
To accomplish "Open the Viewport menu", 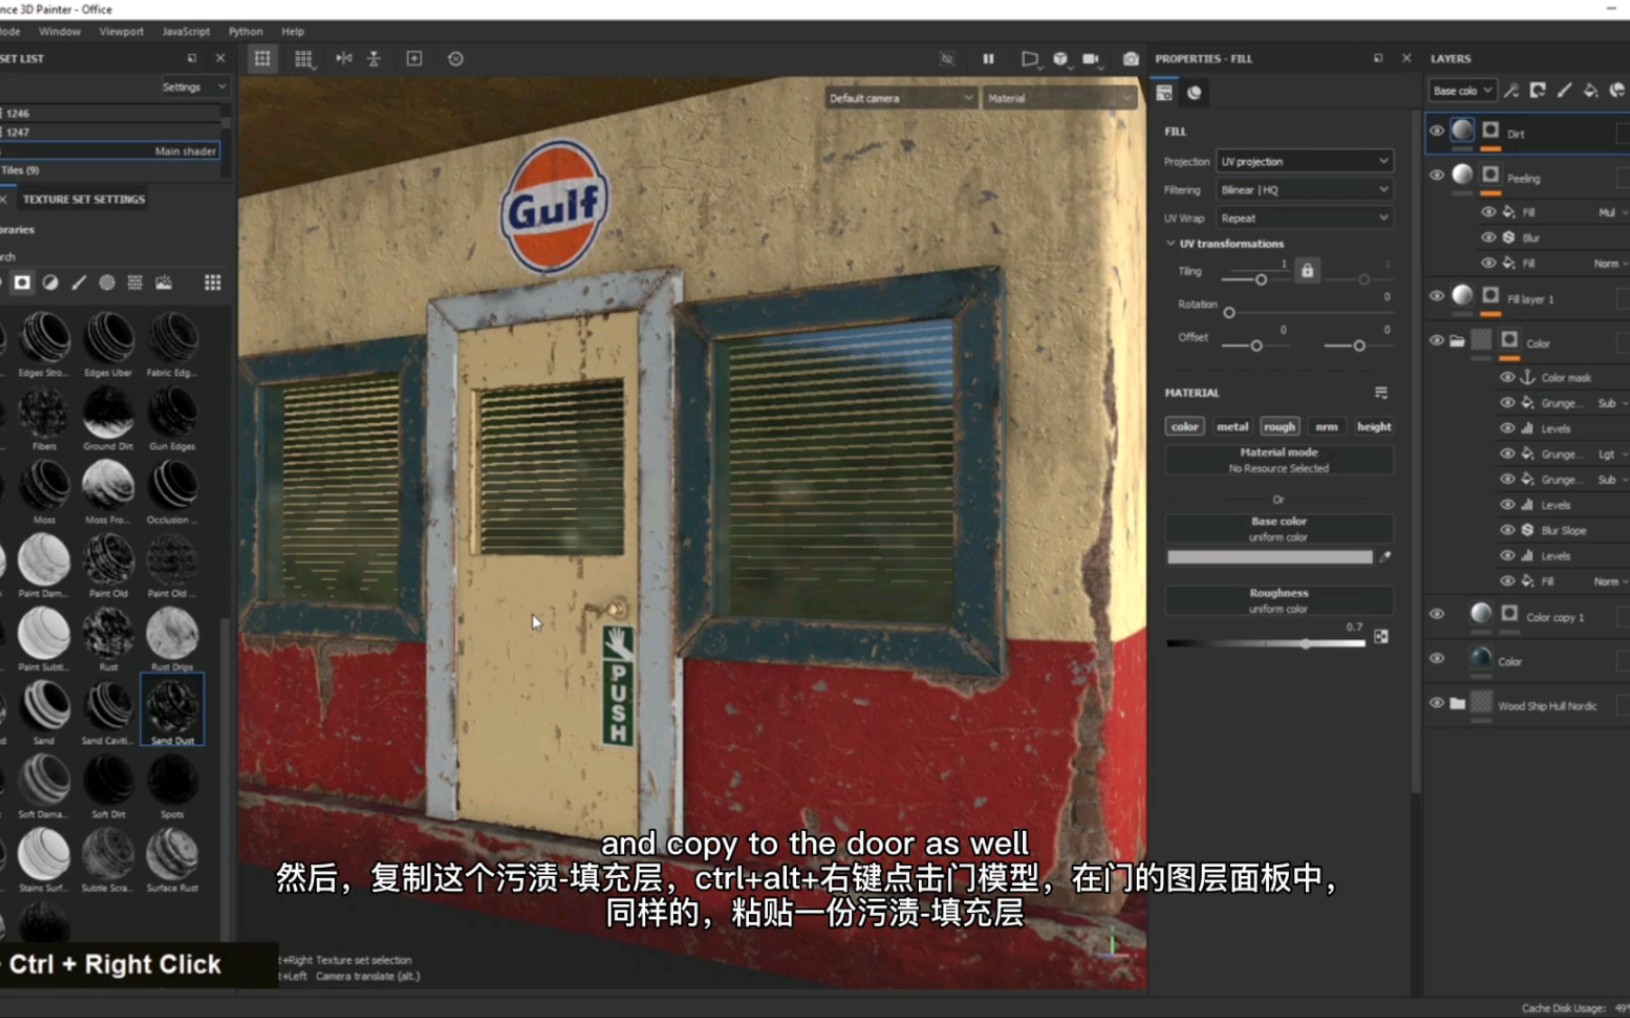I will [121, 32].
